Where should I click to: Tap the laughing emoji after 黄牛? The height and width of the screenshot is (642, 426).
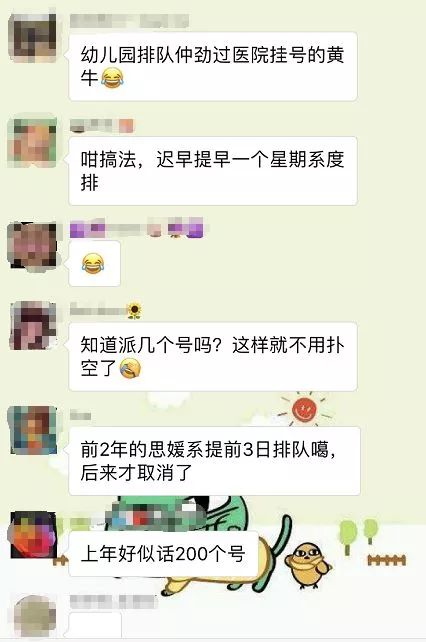112,78
